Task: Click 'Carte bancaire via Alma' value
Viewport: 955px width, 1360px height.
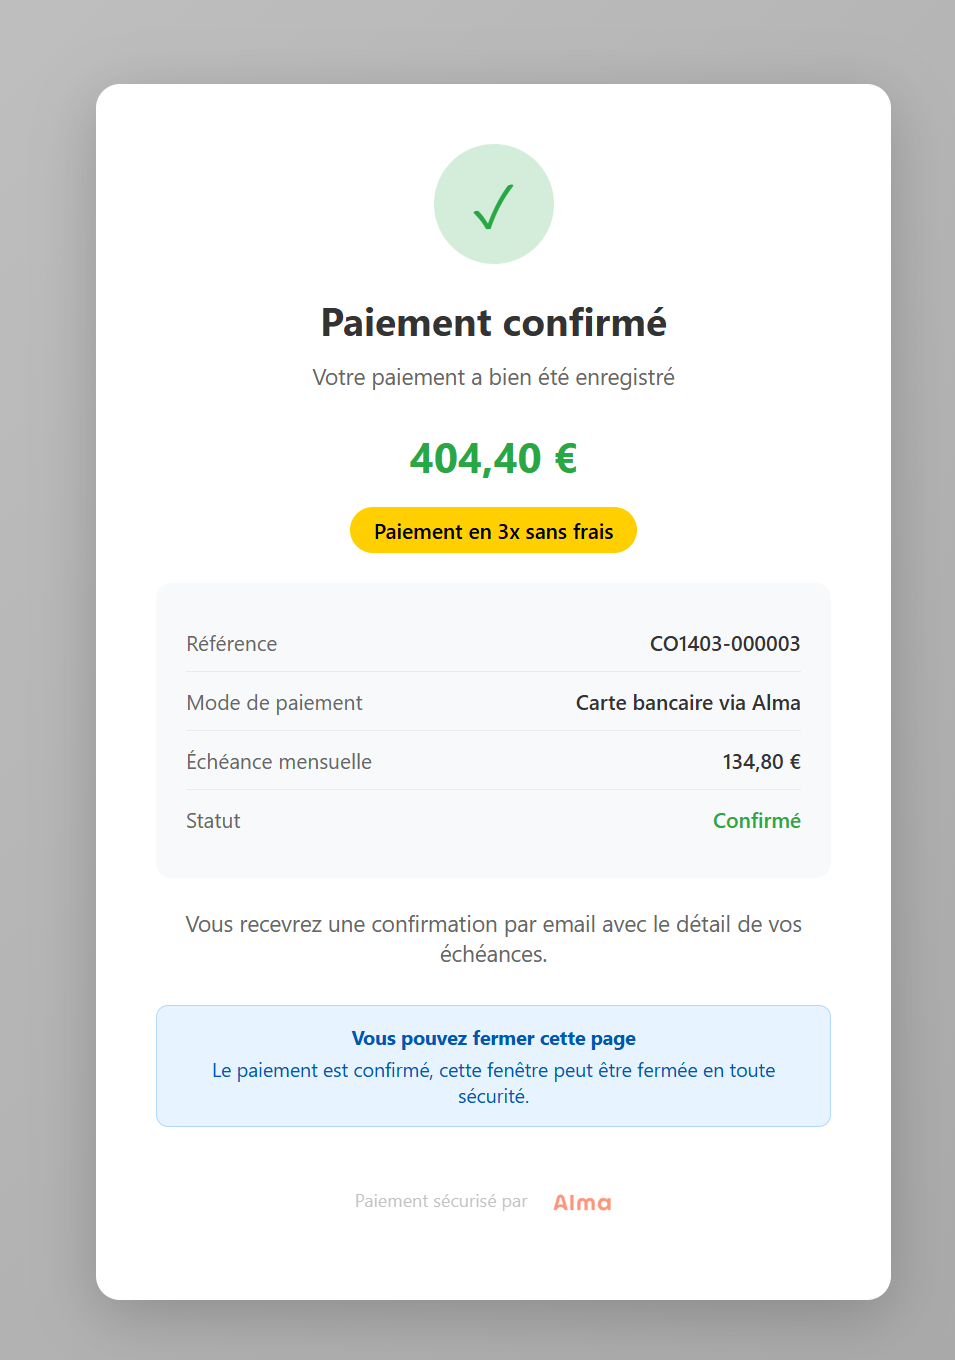Action: (x=687, y=703)
